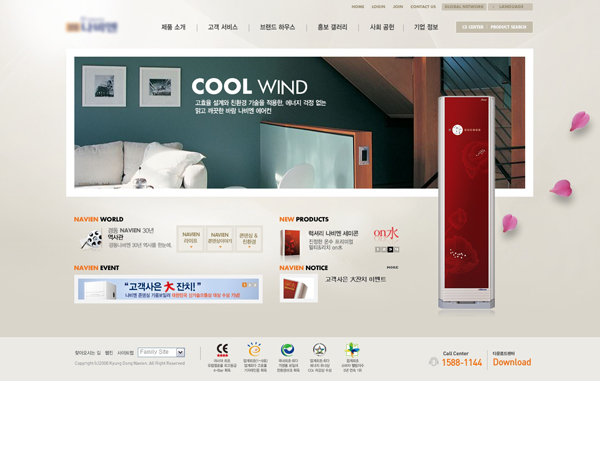Click the CE certification mark icon

pos(222,350)
